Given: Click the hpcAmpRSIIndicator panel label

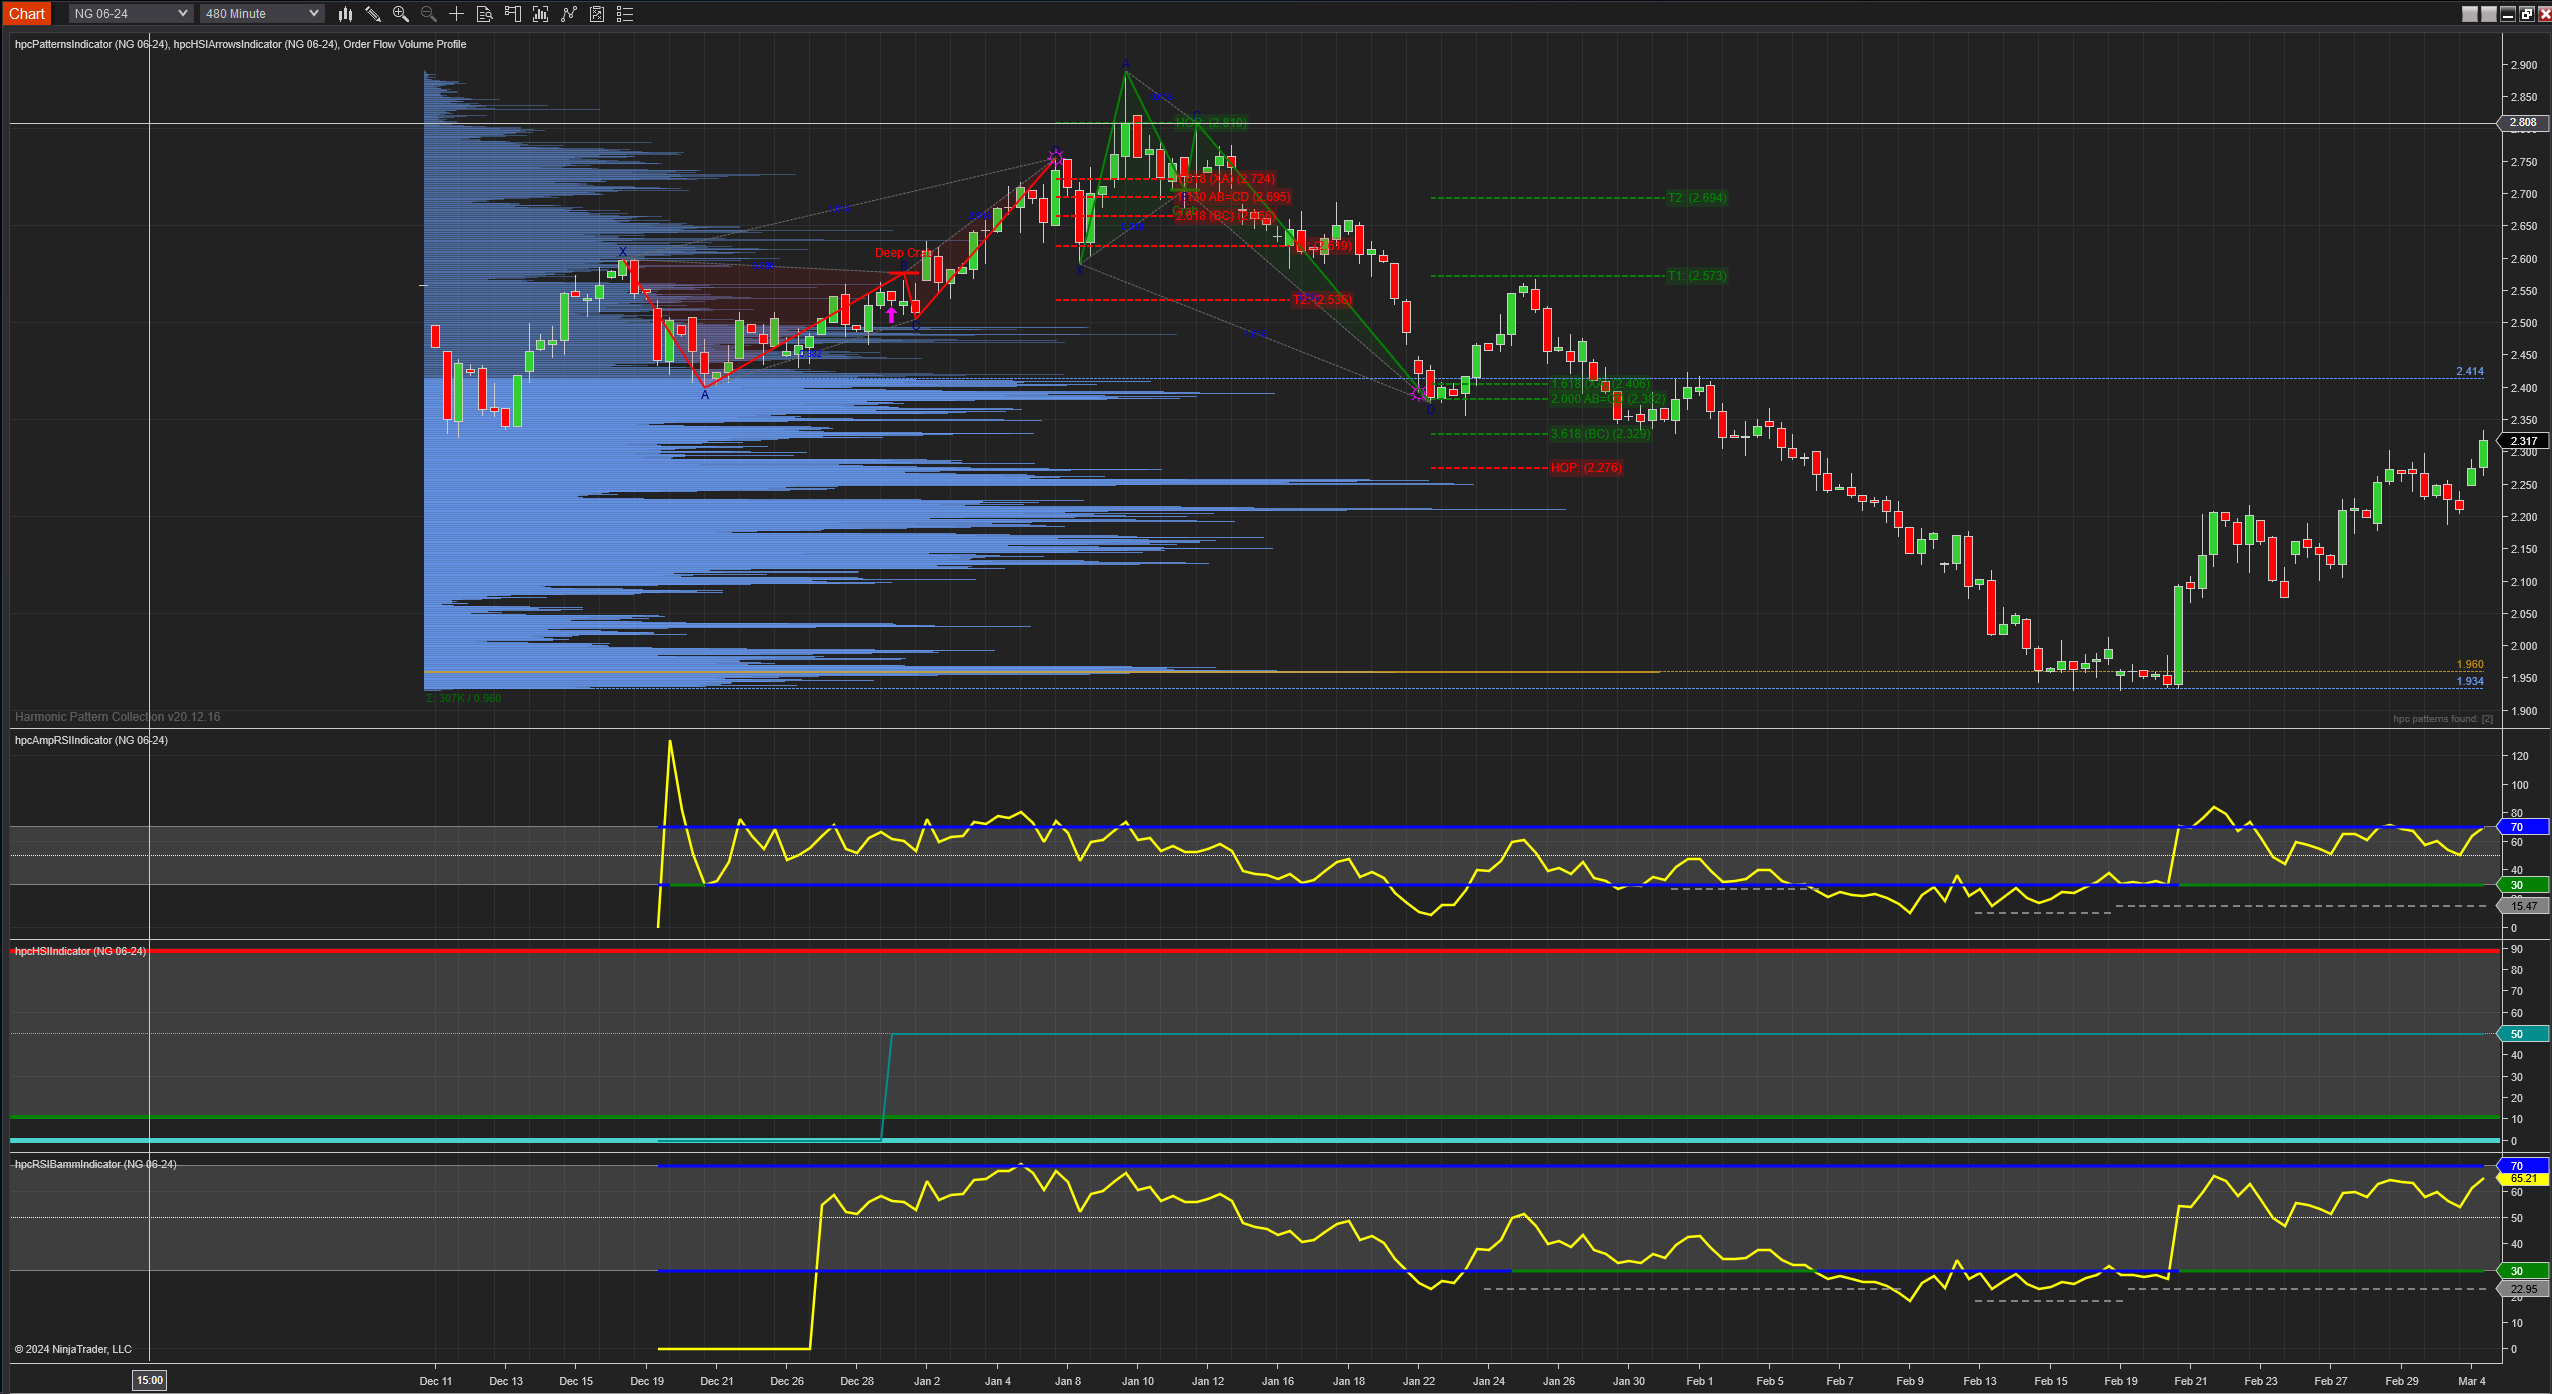Looking at the screenshot, I should pyautogui.click(x=91, y=740).
